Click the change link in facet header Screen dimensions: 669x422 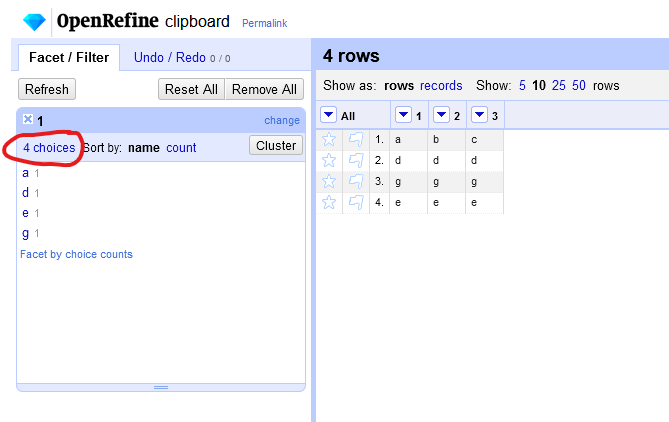point(282,120)
